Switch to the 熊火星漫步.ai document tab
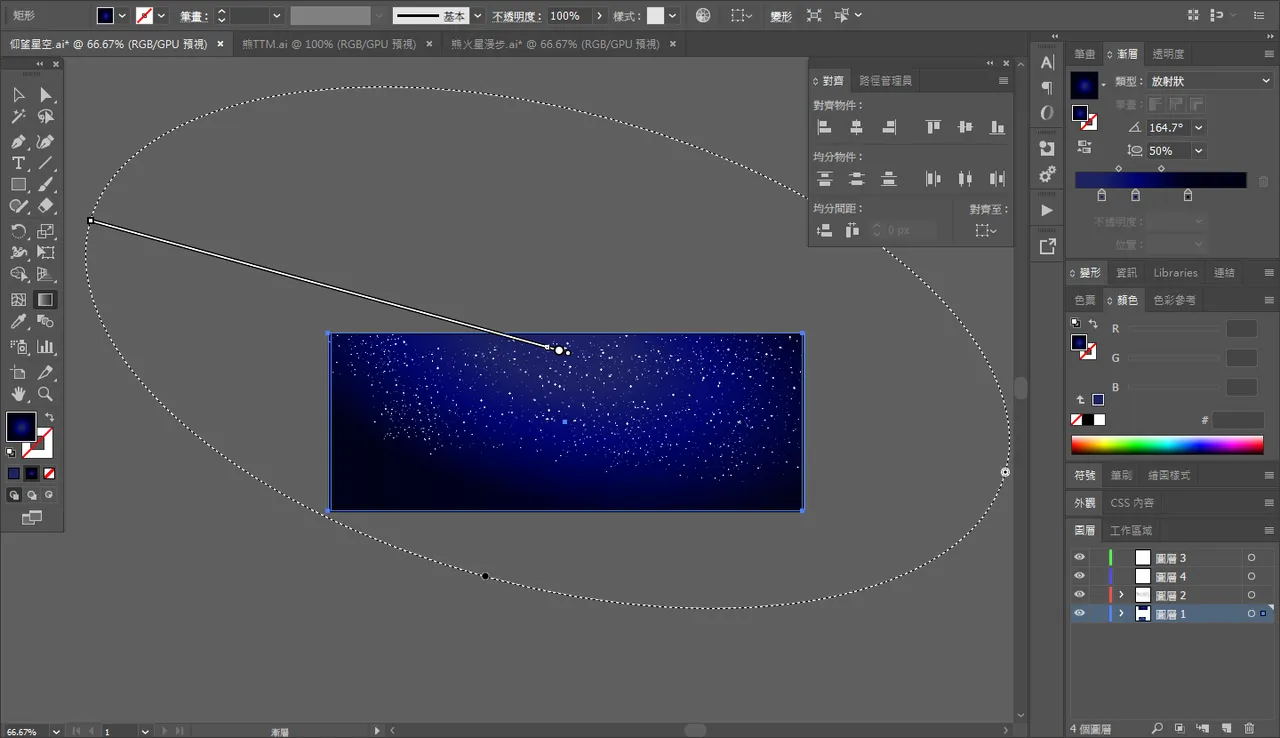Screen dimensions: 1280x738 (x=557, y=44)
